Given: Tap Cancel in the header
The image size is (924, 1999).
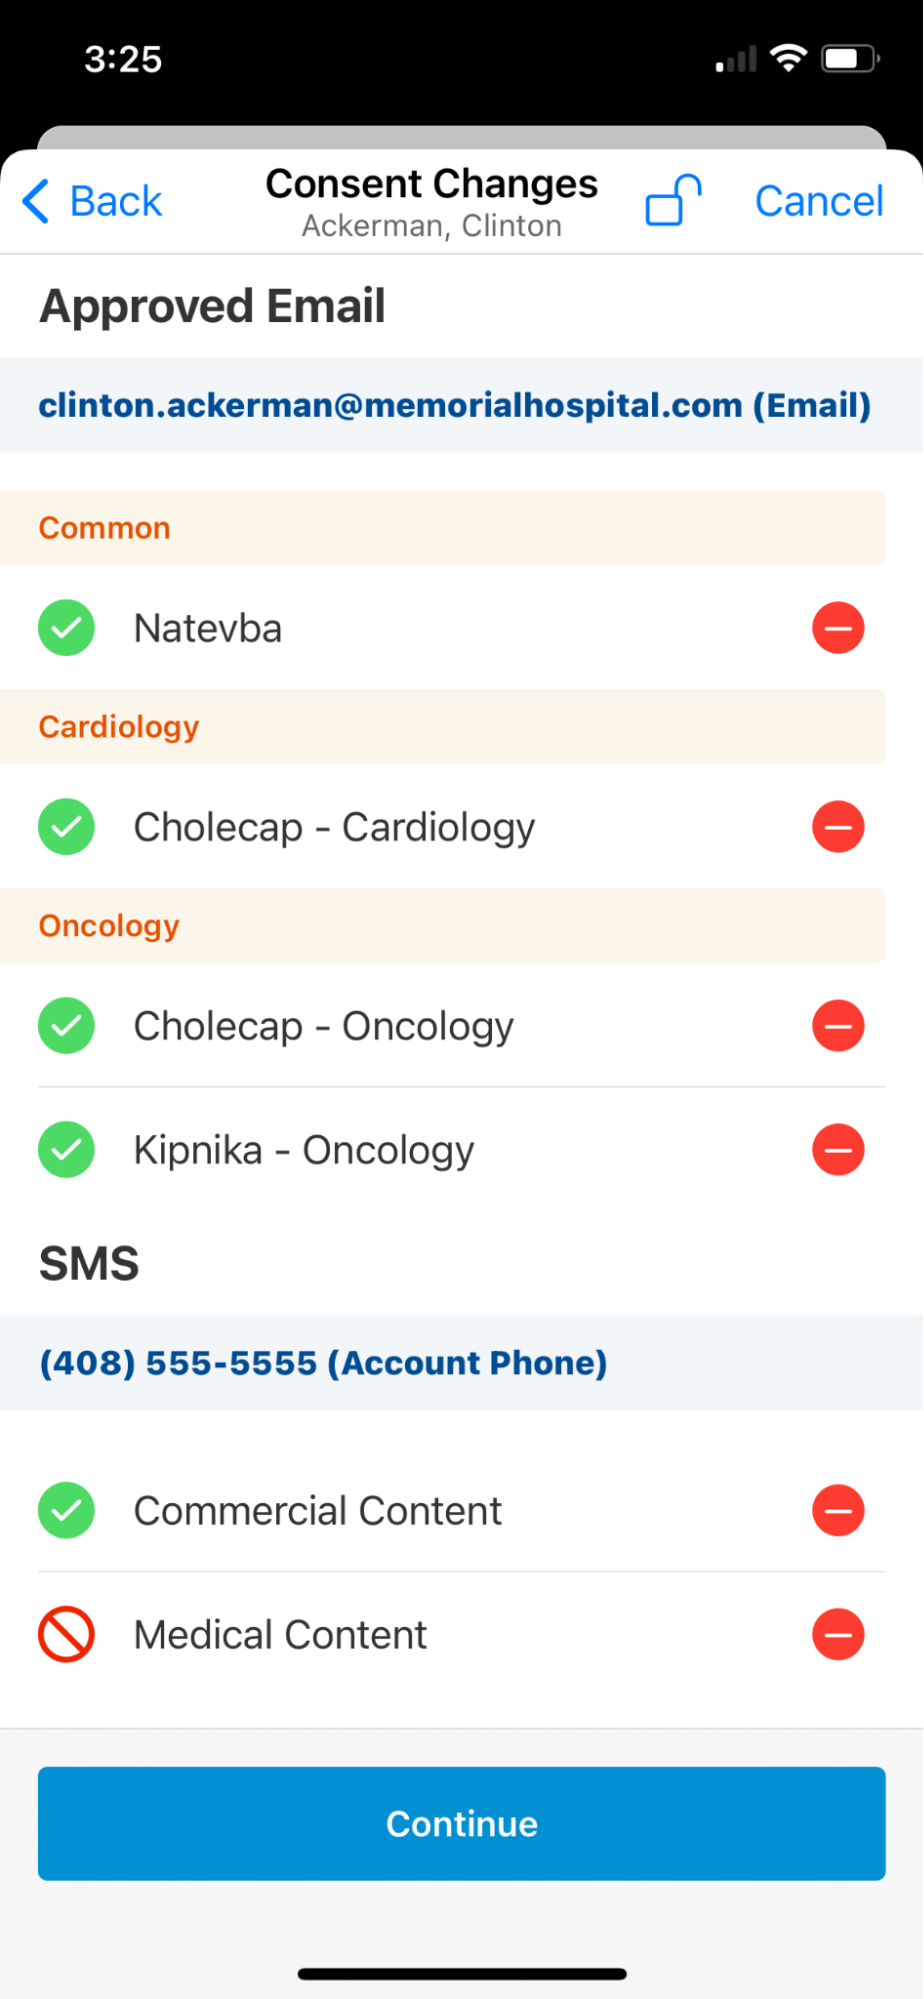Looking at the screenshot, I should pyautogui.click(x=818, y=201).
